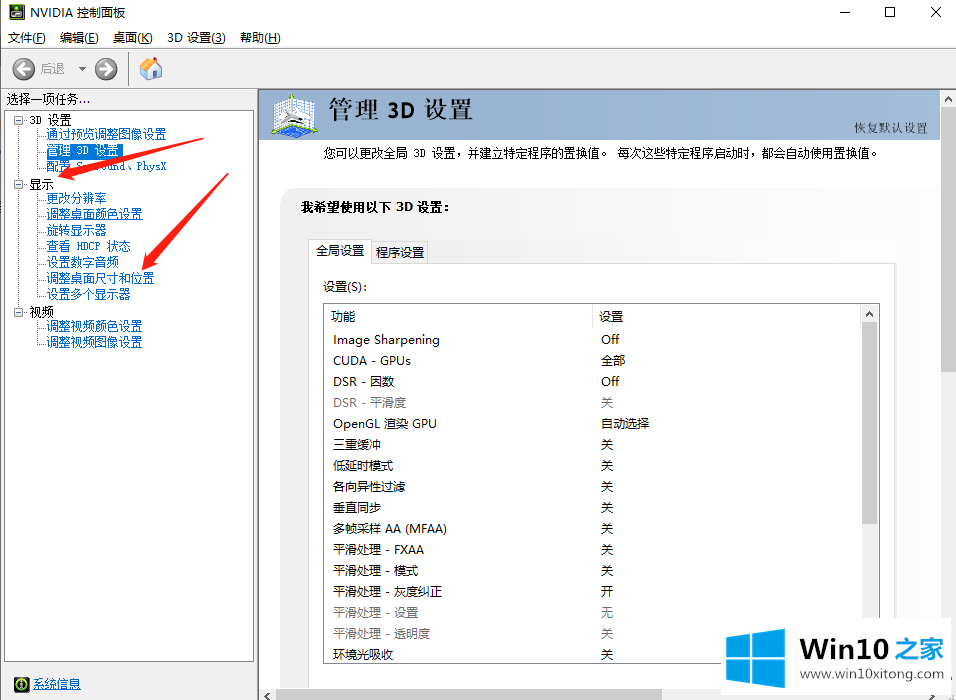Select 调整视频图像设置
This screenshot has height=700, width=956.
click(x=95, y=342)
